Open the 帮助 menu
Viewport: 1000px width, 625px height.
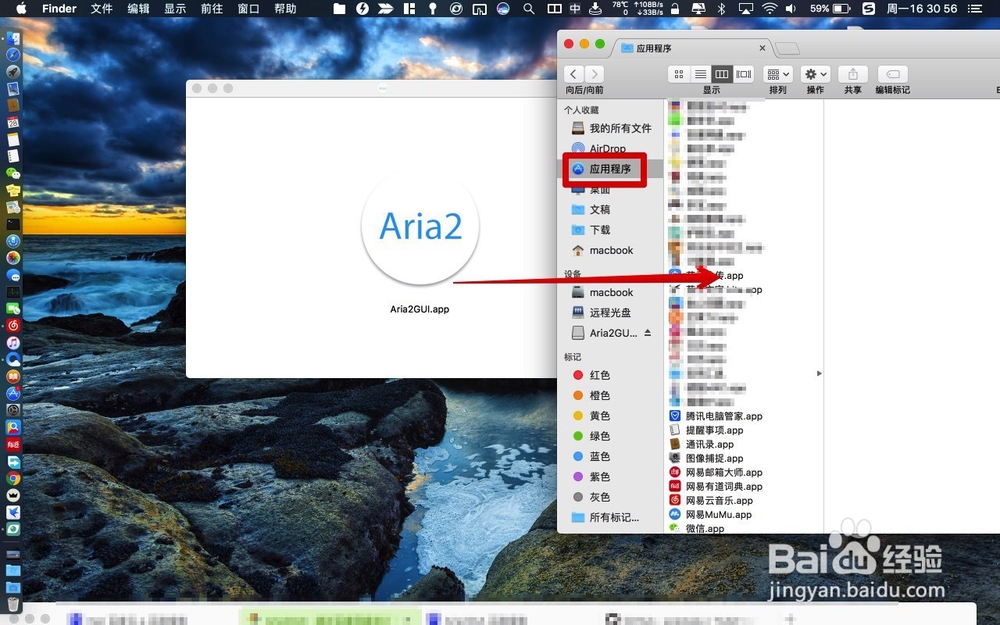pyautogui.click(x=285, y=8)
